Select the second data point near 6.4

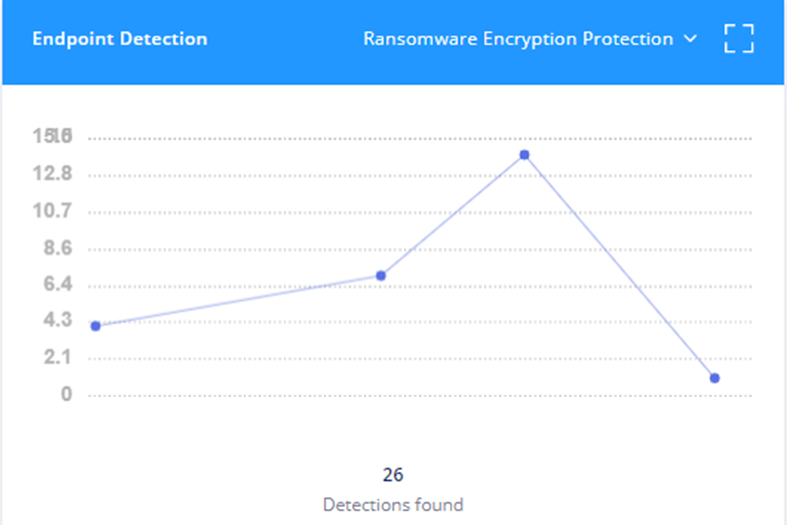(x=381, y=276)
